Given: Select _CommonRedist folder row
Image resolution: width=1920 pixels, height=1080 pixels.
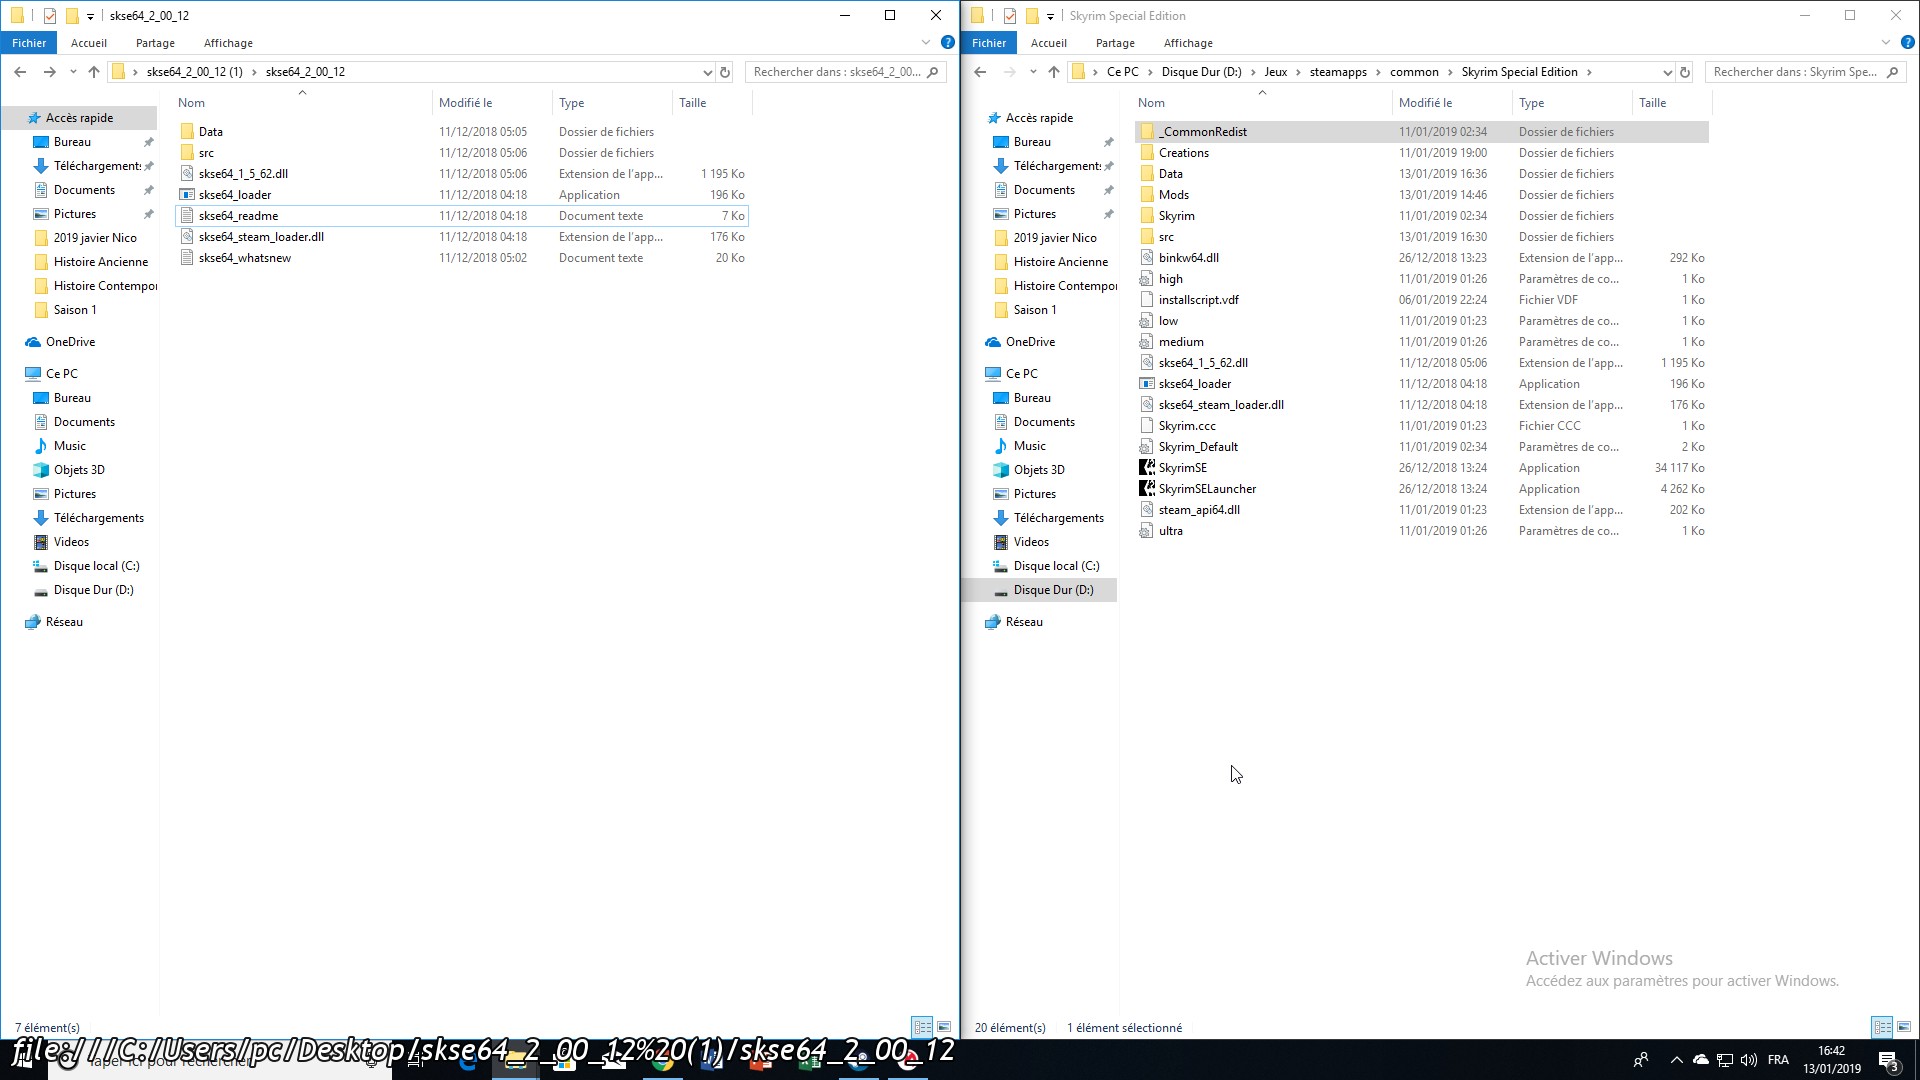Looking at the screenshot, I should [1421, 132].
